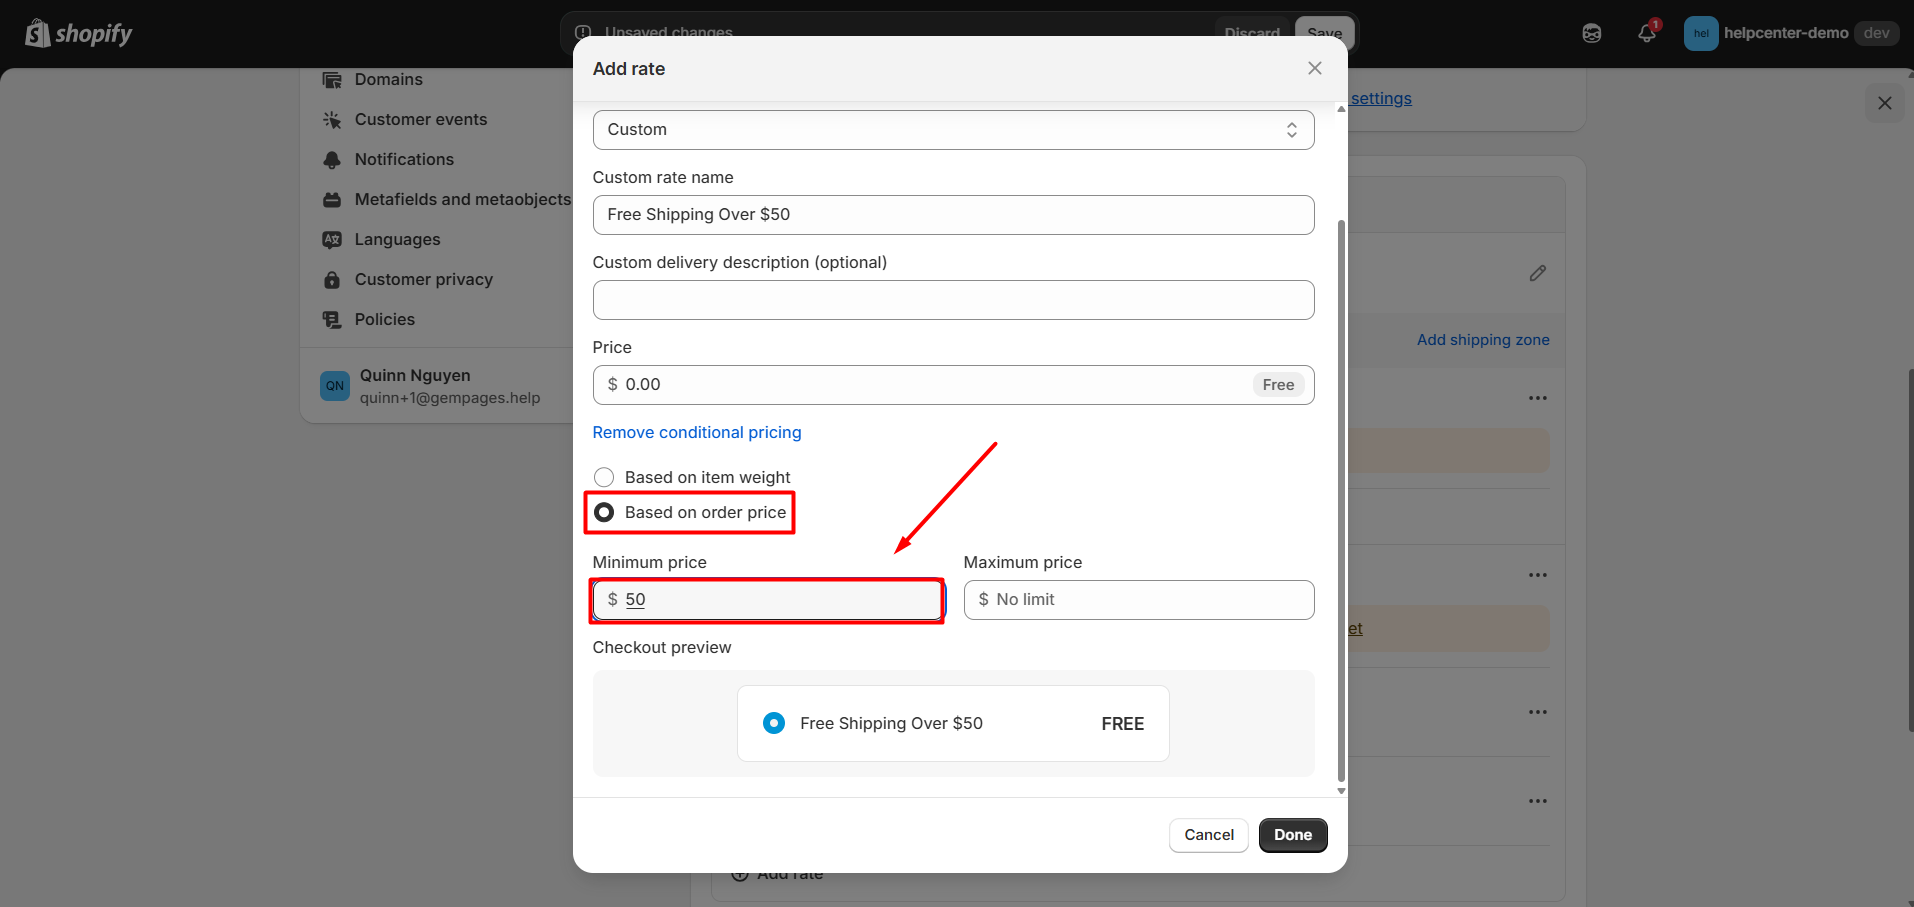Image resolution: width=1914 pixels, height=907 pixels.
Task: Open Customer privacy with the lock icon
Action: [332, 279]
